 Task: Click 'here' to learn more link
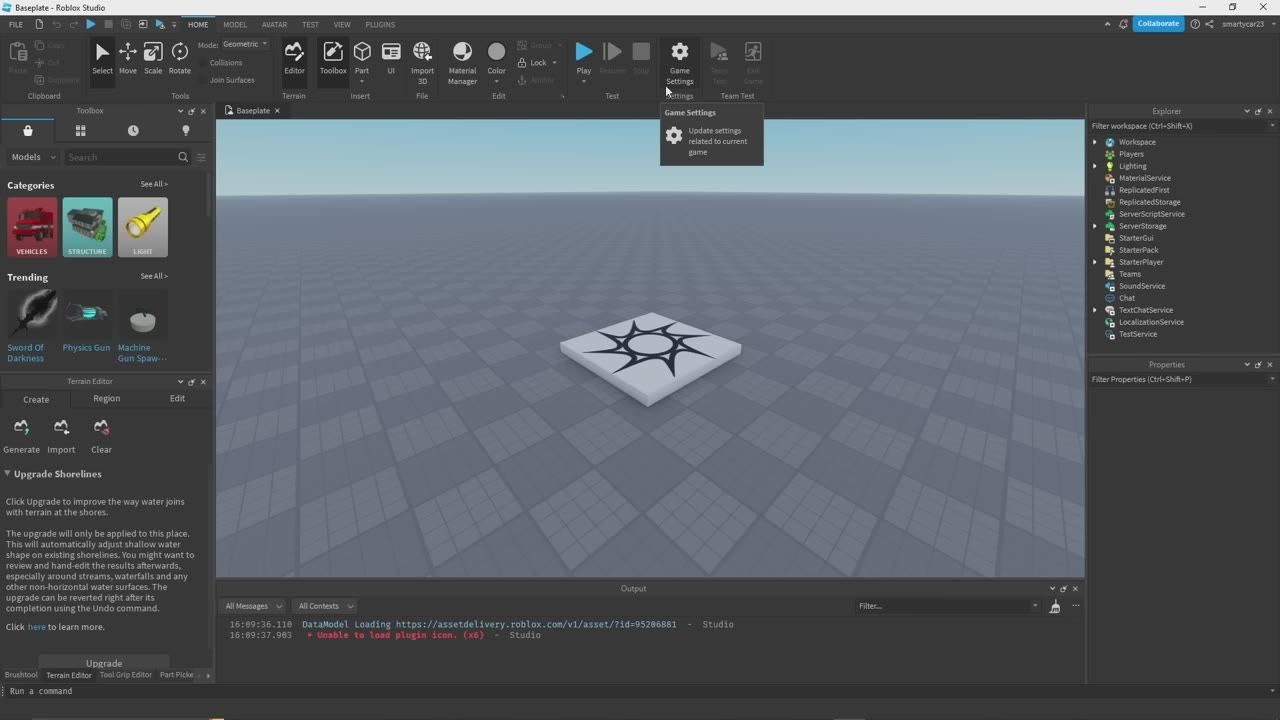point(37,627)
